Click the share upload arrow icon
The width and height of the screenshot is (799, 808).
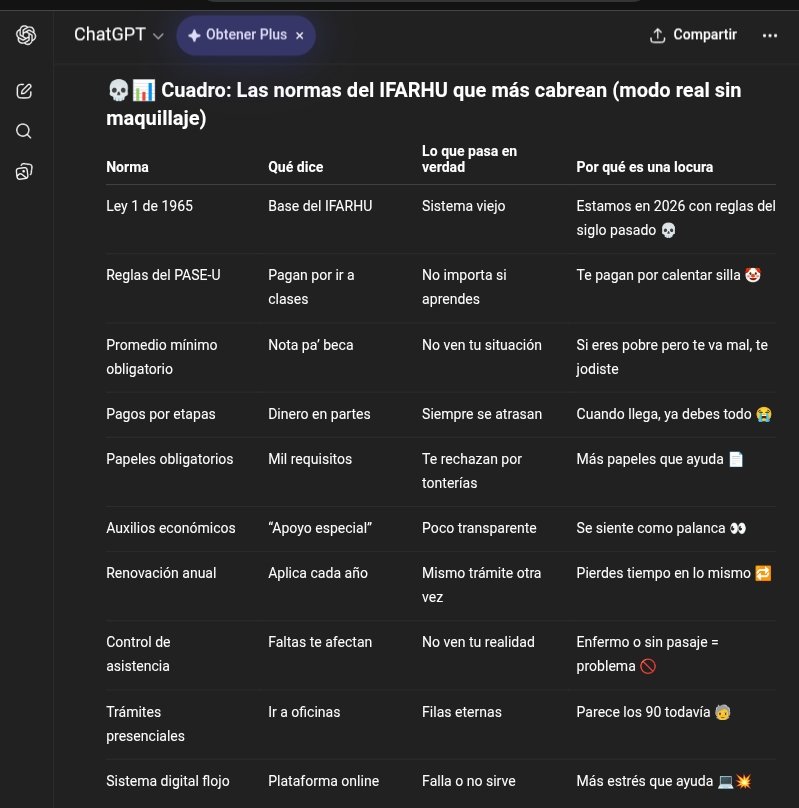coord(657,36)
